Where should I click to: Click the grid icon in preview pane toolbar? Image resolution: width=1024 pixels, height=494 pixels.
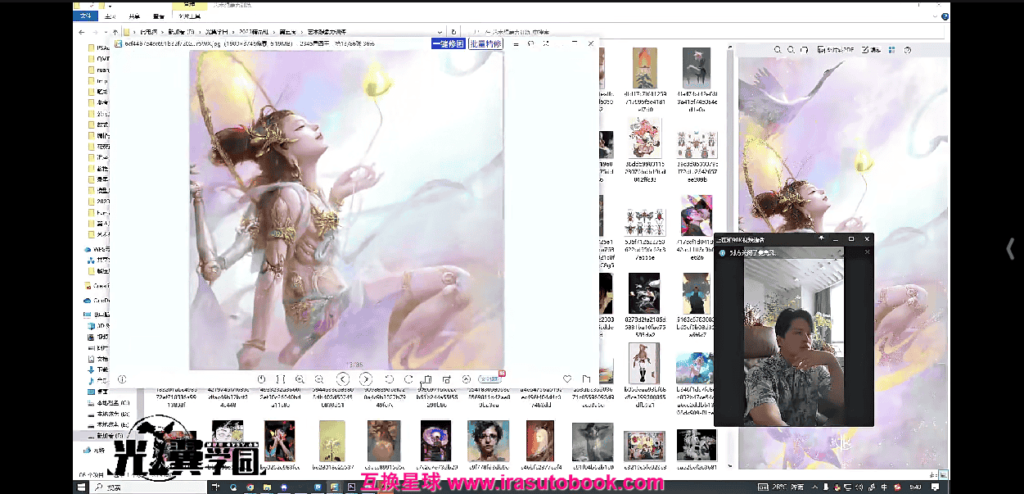click(891, 50)
